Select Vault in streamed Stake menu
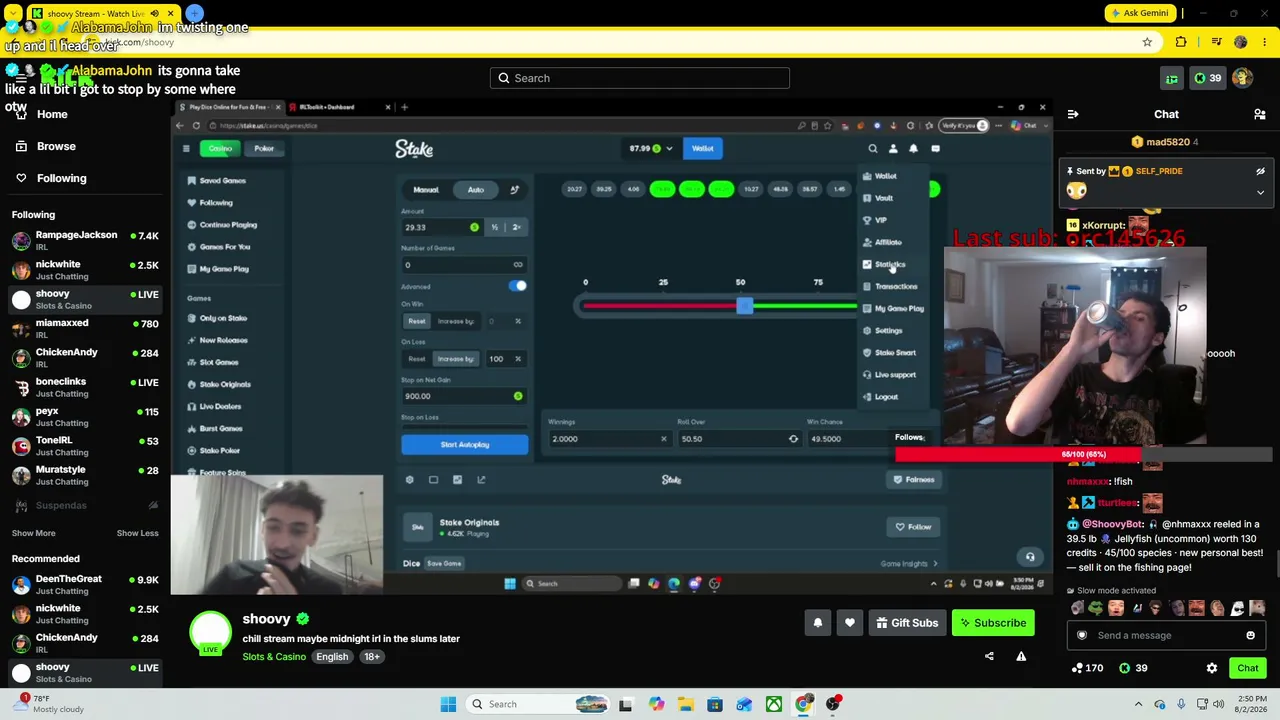The image size is (1280, 720). (883, 198)
